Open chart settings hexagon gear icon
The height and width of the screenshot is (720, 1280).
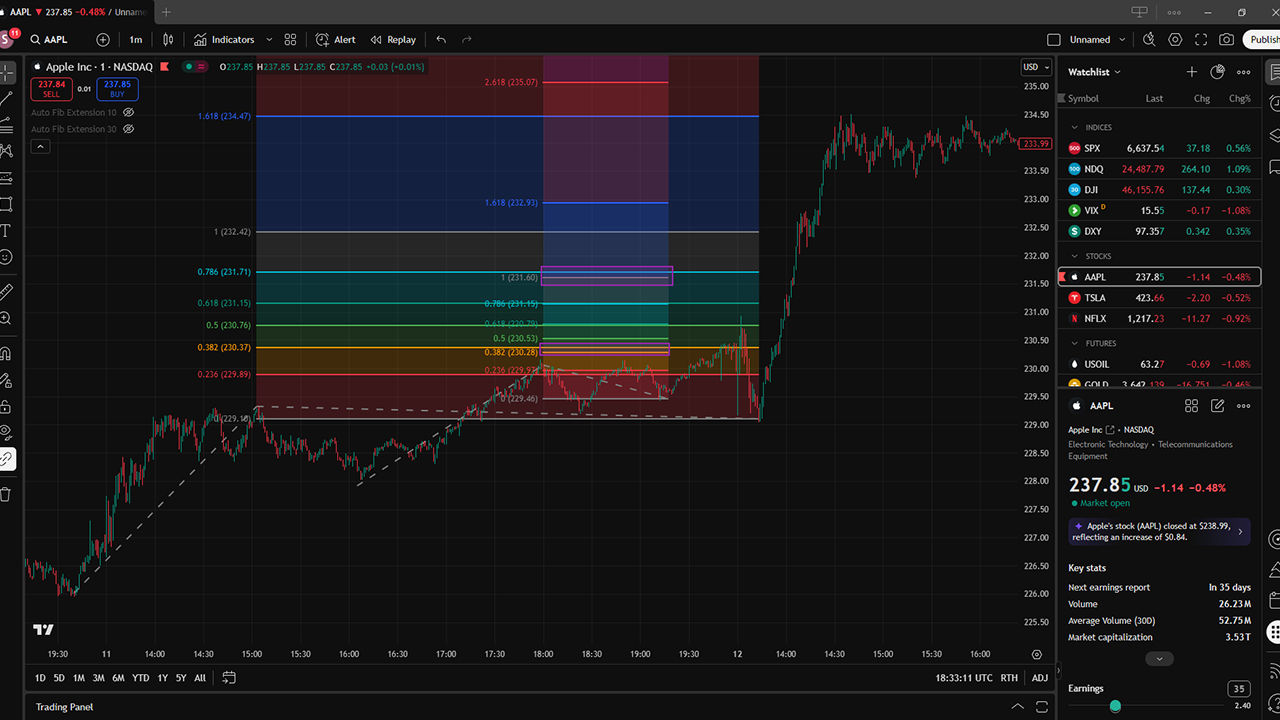[x=1175, y=40]
